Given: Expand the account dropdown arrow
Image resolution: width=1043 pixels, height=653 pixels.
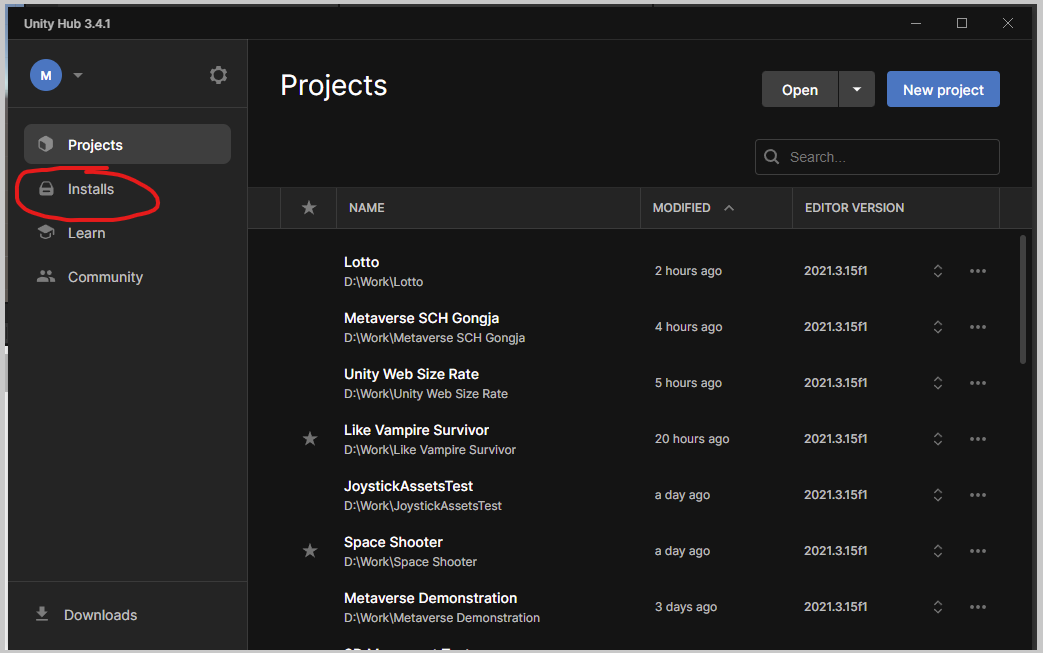Looking at the screenshot, I should [78, 75].
